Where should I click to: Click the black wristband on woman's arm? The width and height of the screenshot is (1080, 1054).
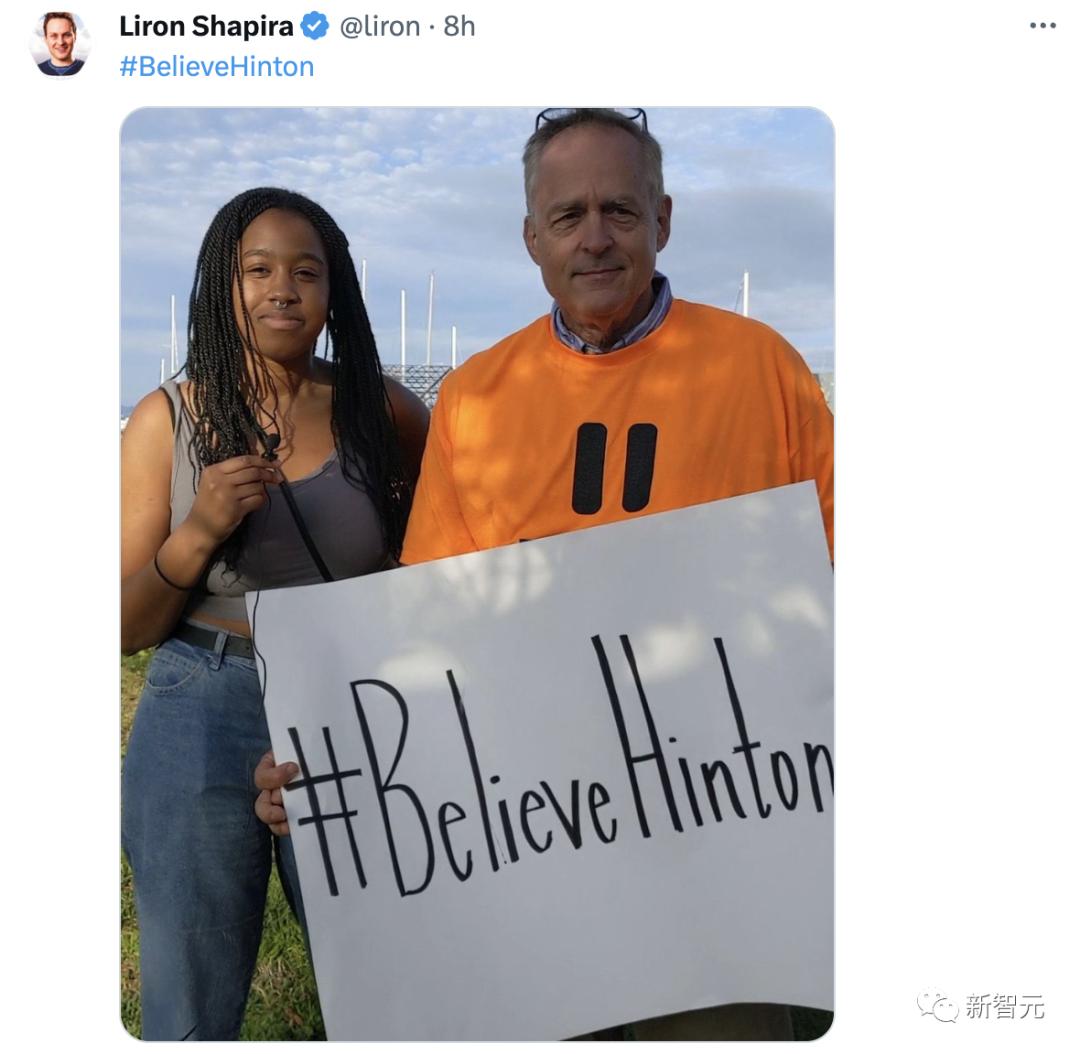point(169,575)
